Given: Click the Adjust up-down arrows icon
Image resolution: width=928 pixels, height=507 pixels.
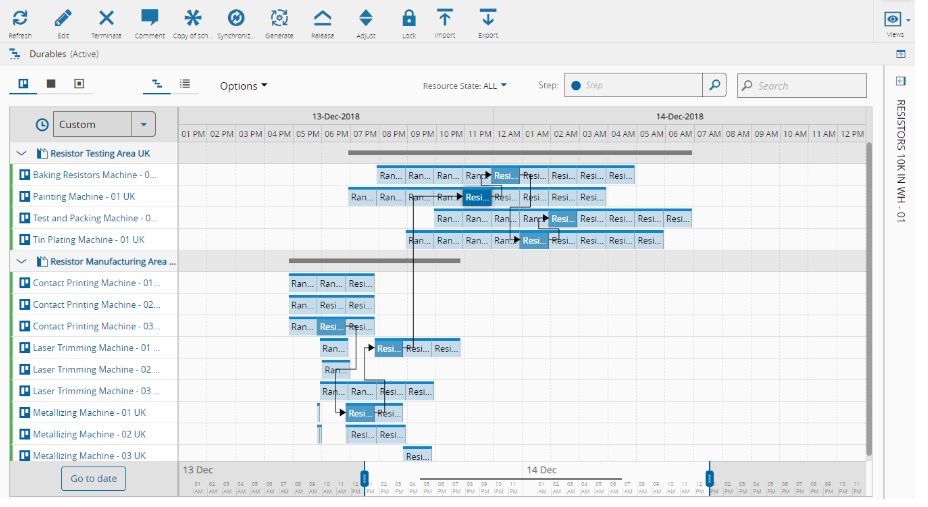Looking at the screenshot, I should pyautogui.click(x=366, y=18).
